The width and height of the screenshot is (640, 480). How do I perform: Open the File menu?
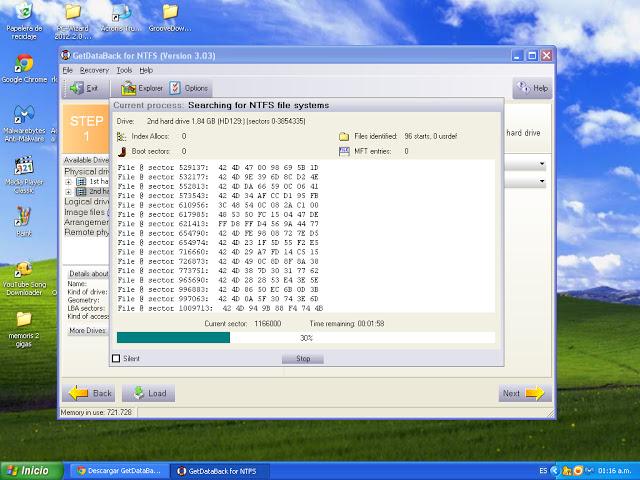click(67, 71)
